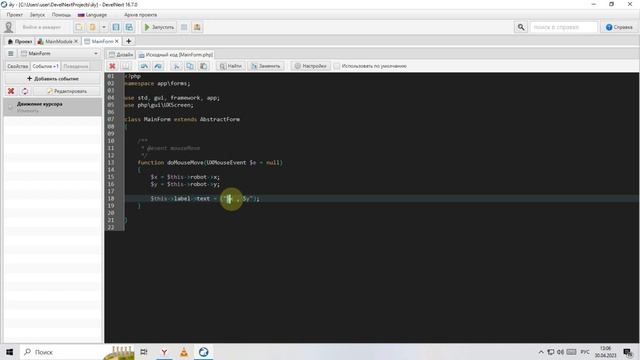Run the project with Запустить button
Image resolution: width=640 pixels, height=360 pixels.
159,27
